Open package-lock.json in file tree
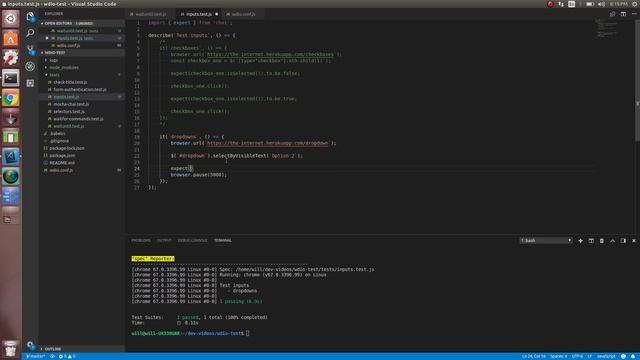This screenshot has width=640, height=360. (x=82, y=148)
